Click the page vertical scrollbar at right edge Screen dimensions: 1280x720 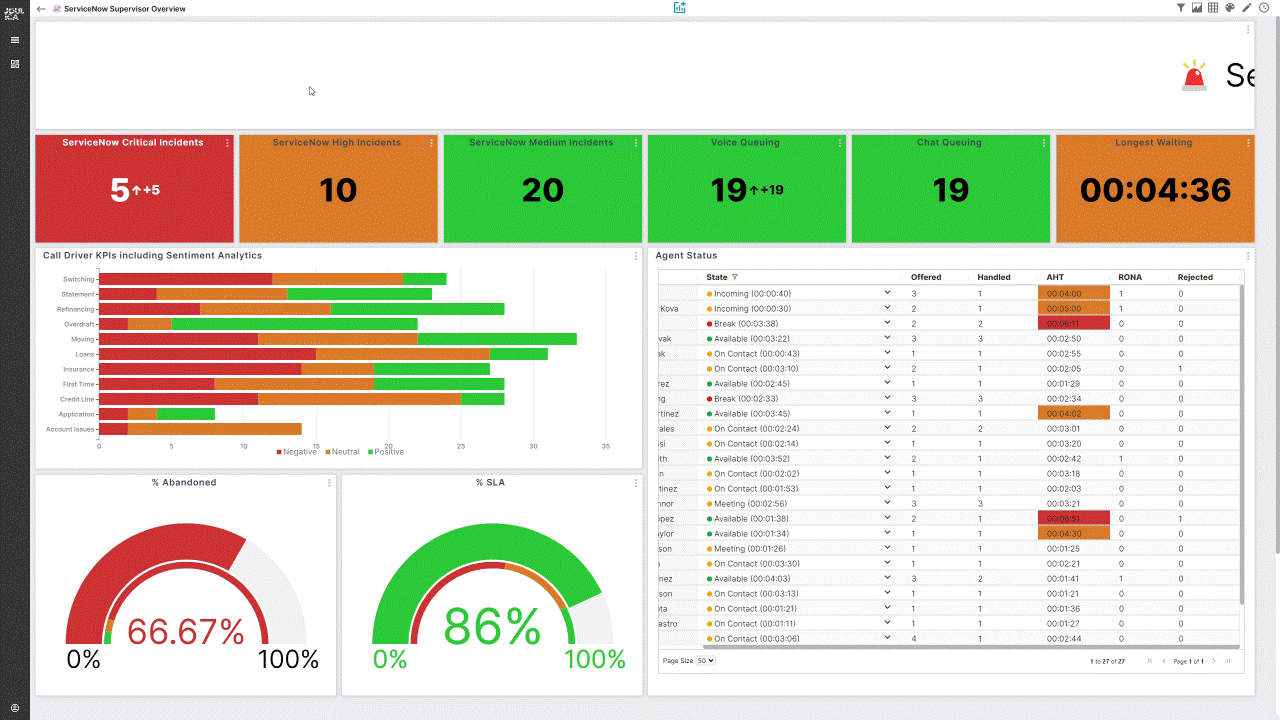[1276, 285]
